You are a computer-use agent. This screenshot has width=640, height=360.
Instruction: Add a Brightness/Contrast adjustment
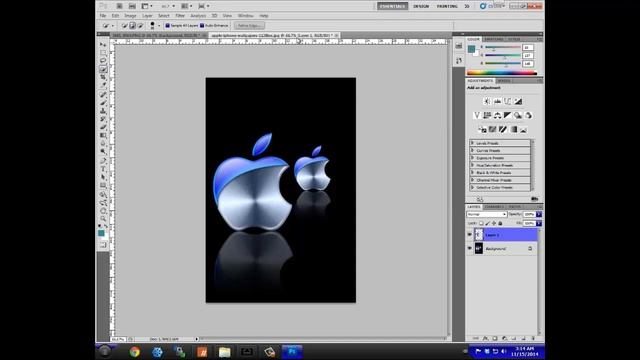tap(487, 101)
